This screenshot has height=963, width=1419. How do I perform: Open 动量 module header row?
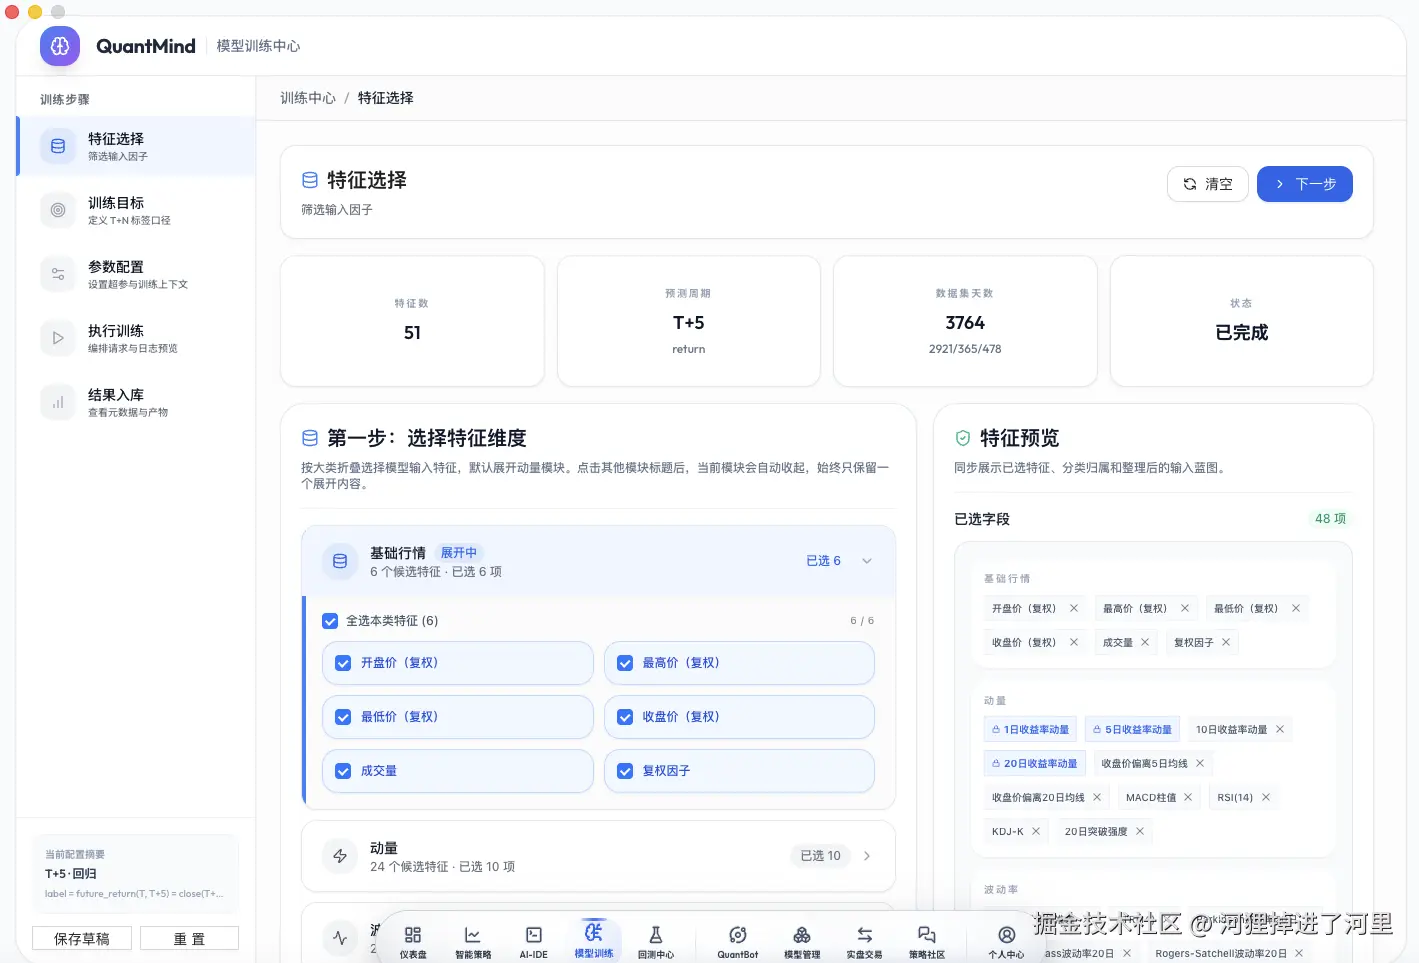coord(598,856)
